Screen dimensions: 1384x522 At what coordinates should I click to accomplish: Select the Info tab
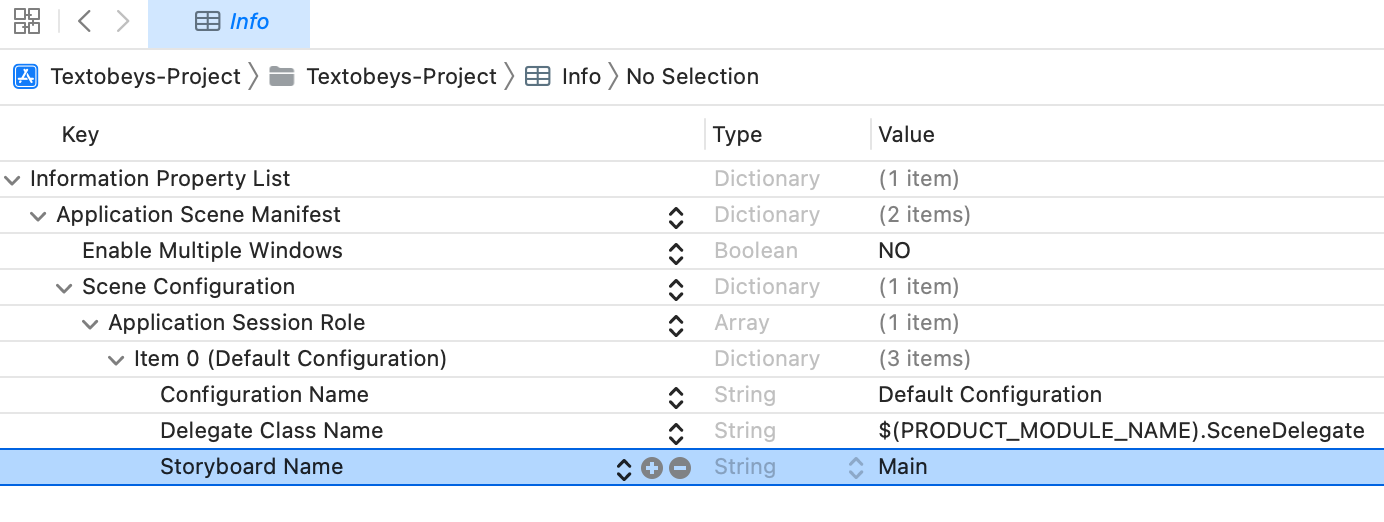pyautogui.click(x=229, y=23)
